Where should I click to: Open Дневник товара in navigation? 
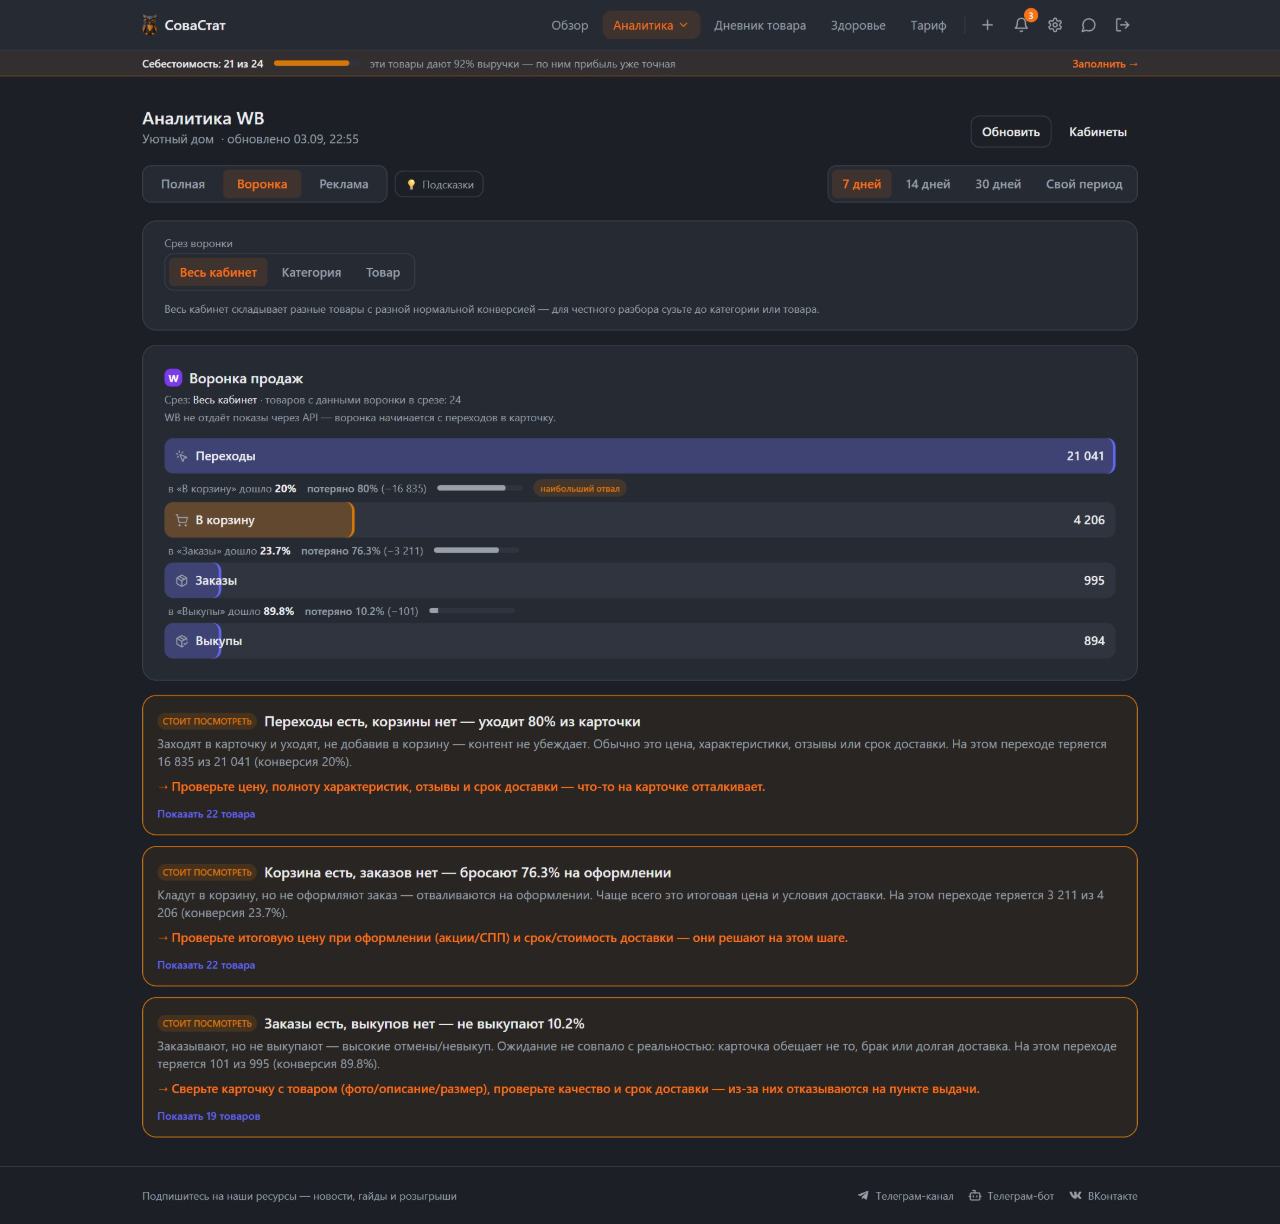pyautogui.click(x=760, y=25)
